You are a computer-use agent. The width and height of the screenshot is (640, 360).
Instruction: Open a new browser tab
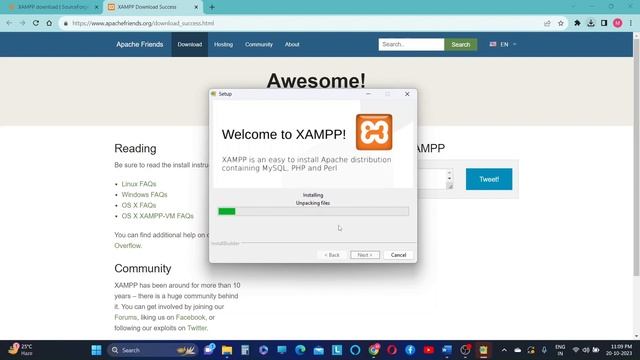(x=212, y=7)
